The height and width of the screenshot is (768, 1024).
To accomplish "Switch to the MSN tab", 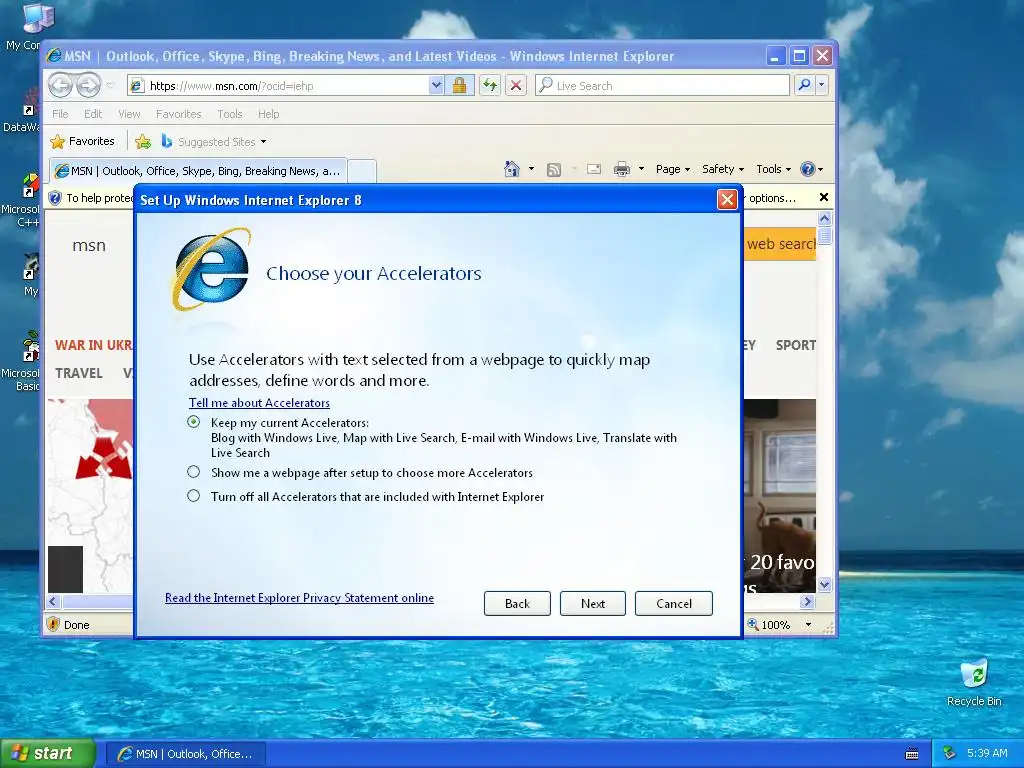I will [198, 171].
